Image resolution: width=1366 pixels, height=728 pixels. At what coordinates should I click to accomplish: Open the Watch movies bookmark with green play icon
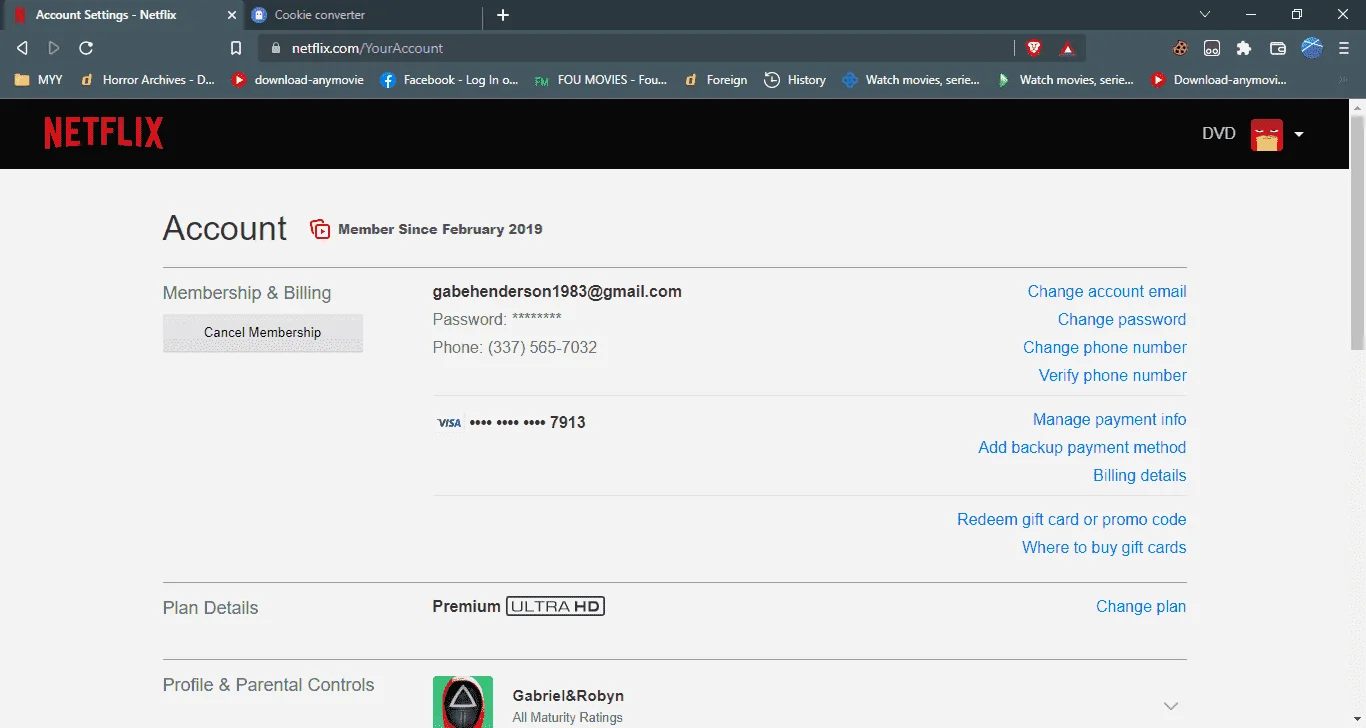1065,80
